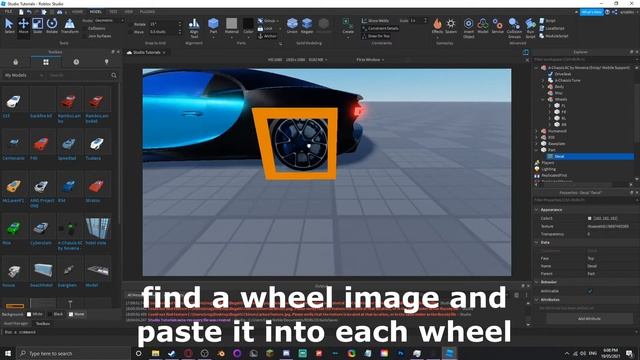Switch to the TEST ribbon tab
The width and height of the screenshot is (640, 360).
pos(113,12)
